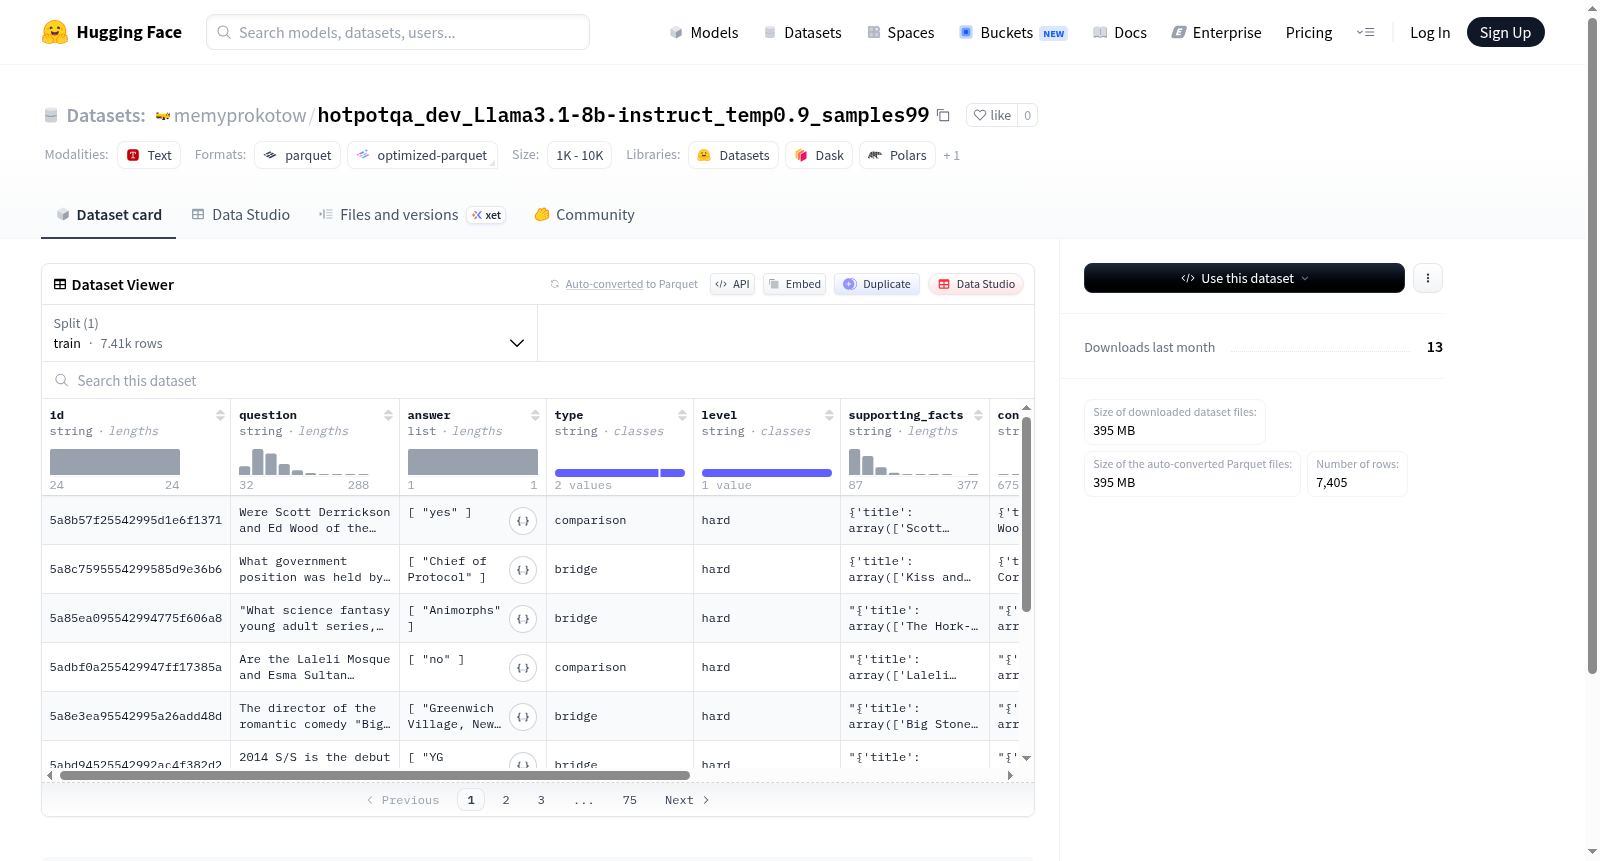Expand JSON cell for "Animorphs" answer
The width and height of the screenshot is (1600, 861).
(x=523, y=619)
